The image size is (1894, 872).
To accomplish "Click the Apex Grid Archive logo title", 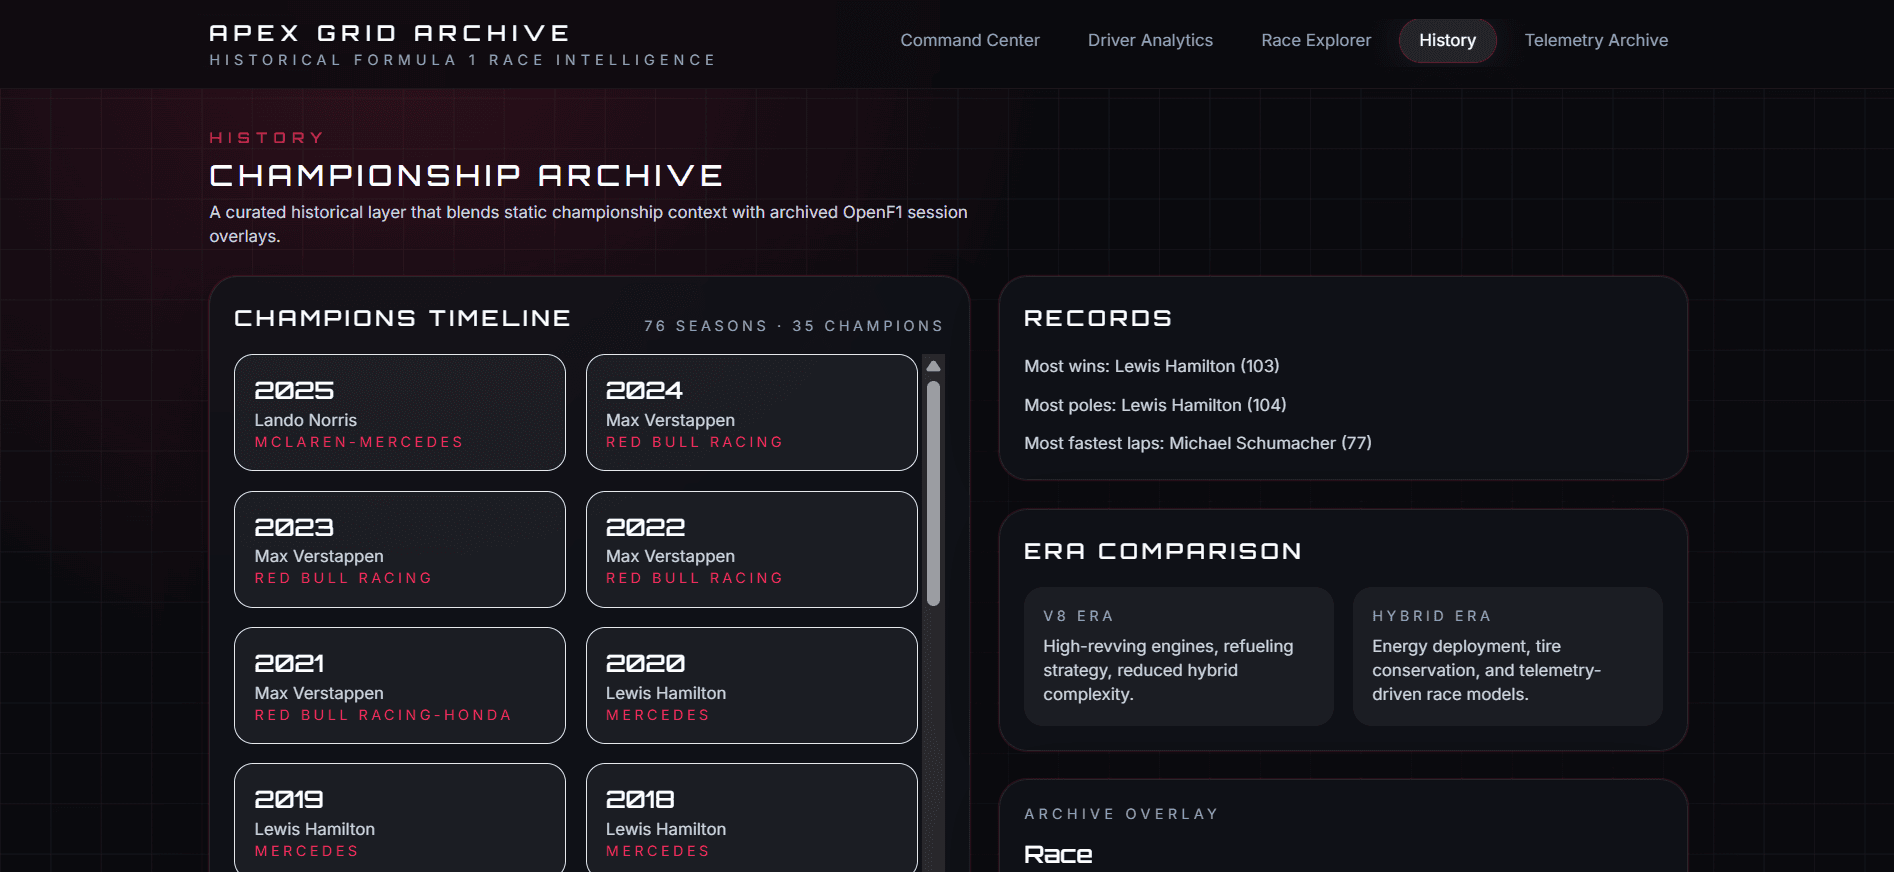I will click(390, 33).
